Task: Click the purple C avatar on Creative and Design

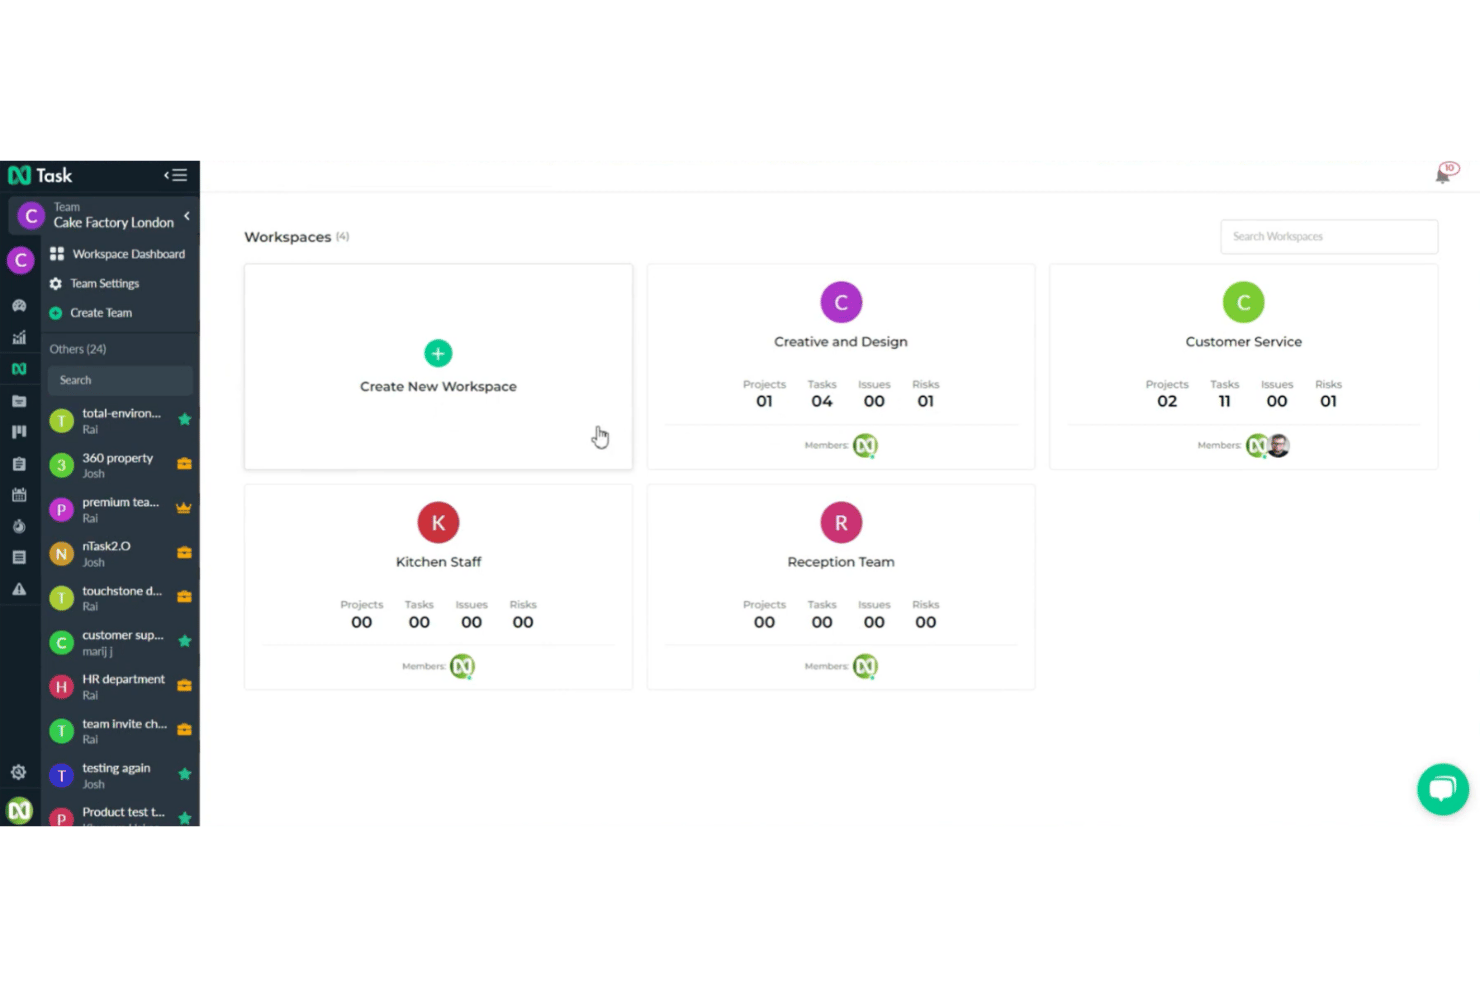Action: [841, 302]
